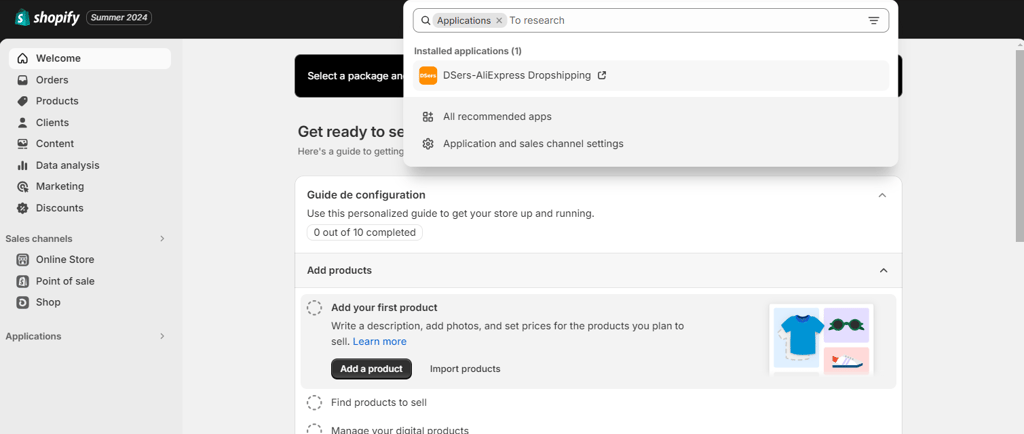Collapse the Guide de configuration card
The height and width of the screenshot is (434, 1024).
coord(882,195)
